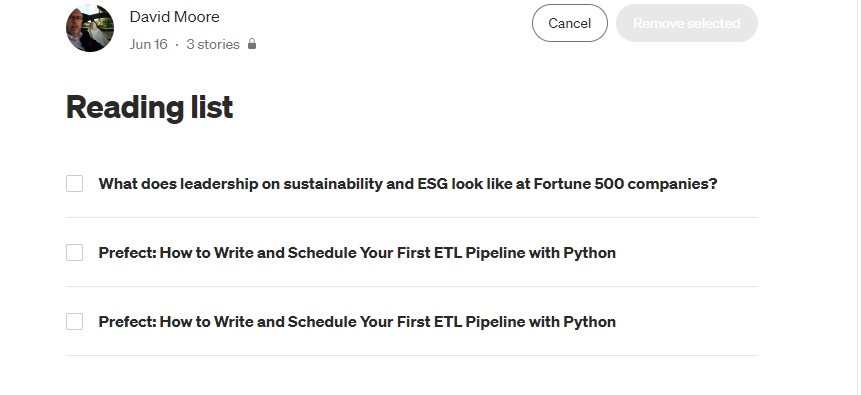861x395 pixels.
Task: Click the divider line under the middle Prefect story
Action: (412, 286)
